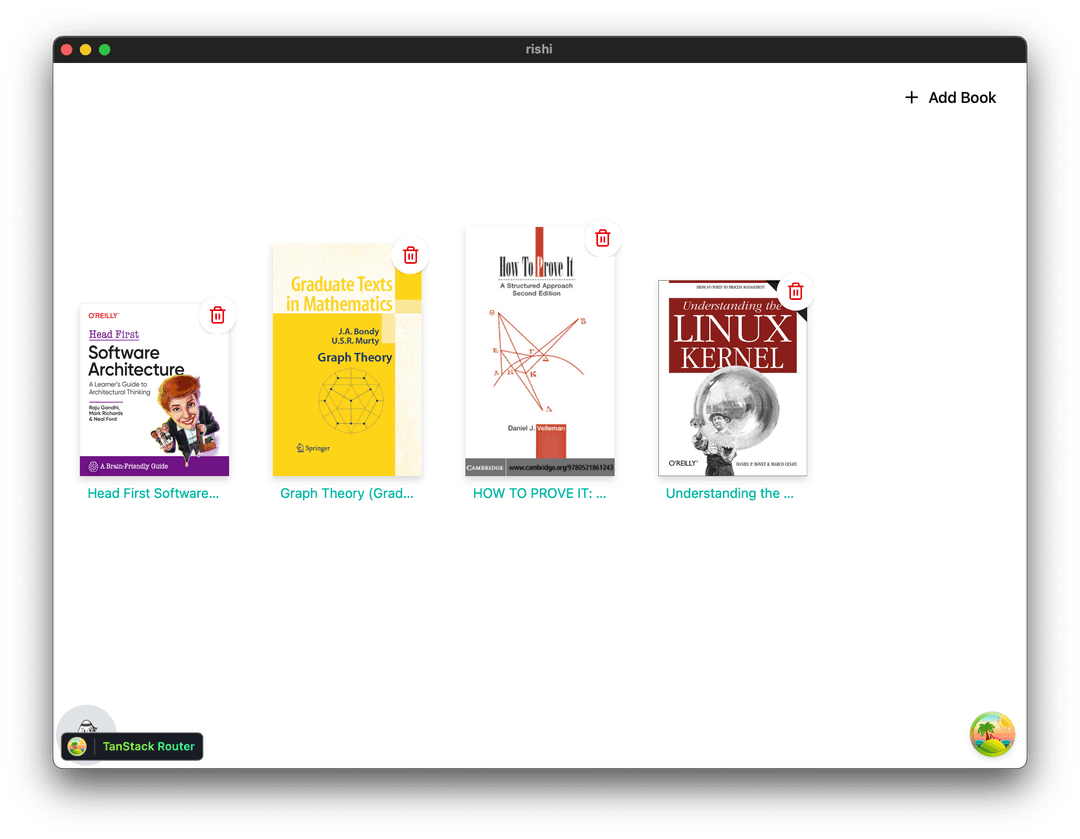Click the plus icon beside Add Book
Image resolution: width=1080 pixels, height=839 pixels.
(x=911, y=97)
